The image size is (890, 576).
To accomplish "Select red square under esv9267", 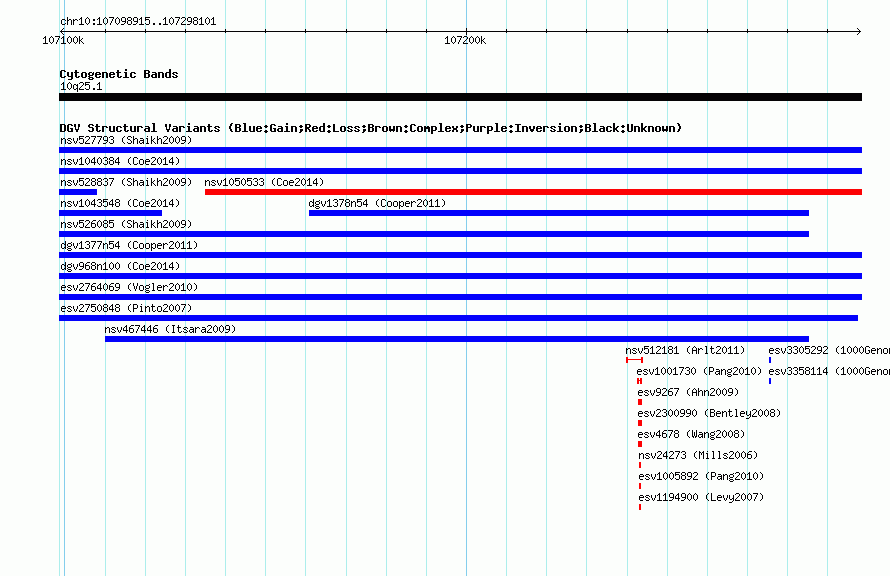I will click(x=640, y=402).
